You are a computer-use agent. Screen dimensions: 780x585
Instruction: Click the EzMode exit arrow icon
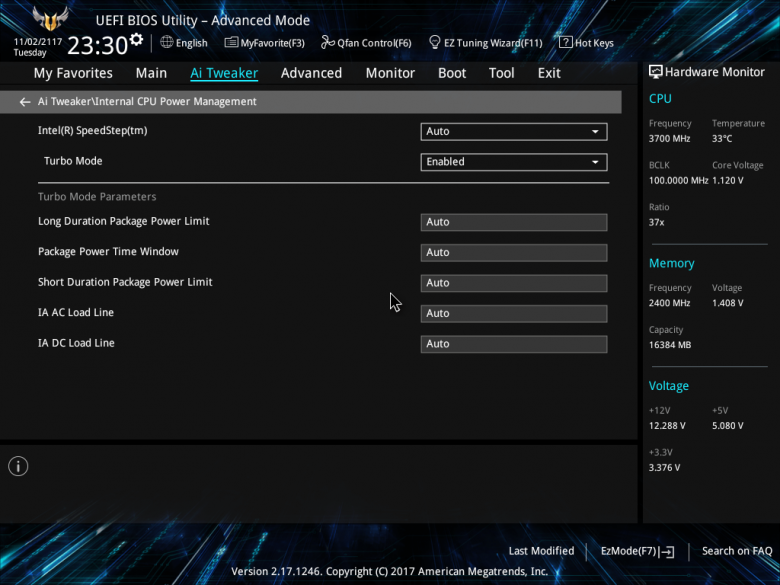click(x=667, y=551)
